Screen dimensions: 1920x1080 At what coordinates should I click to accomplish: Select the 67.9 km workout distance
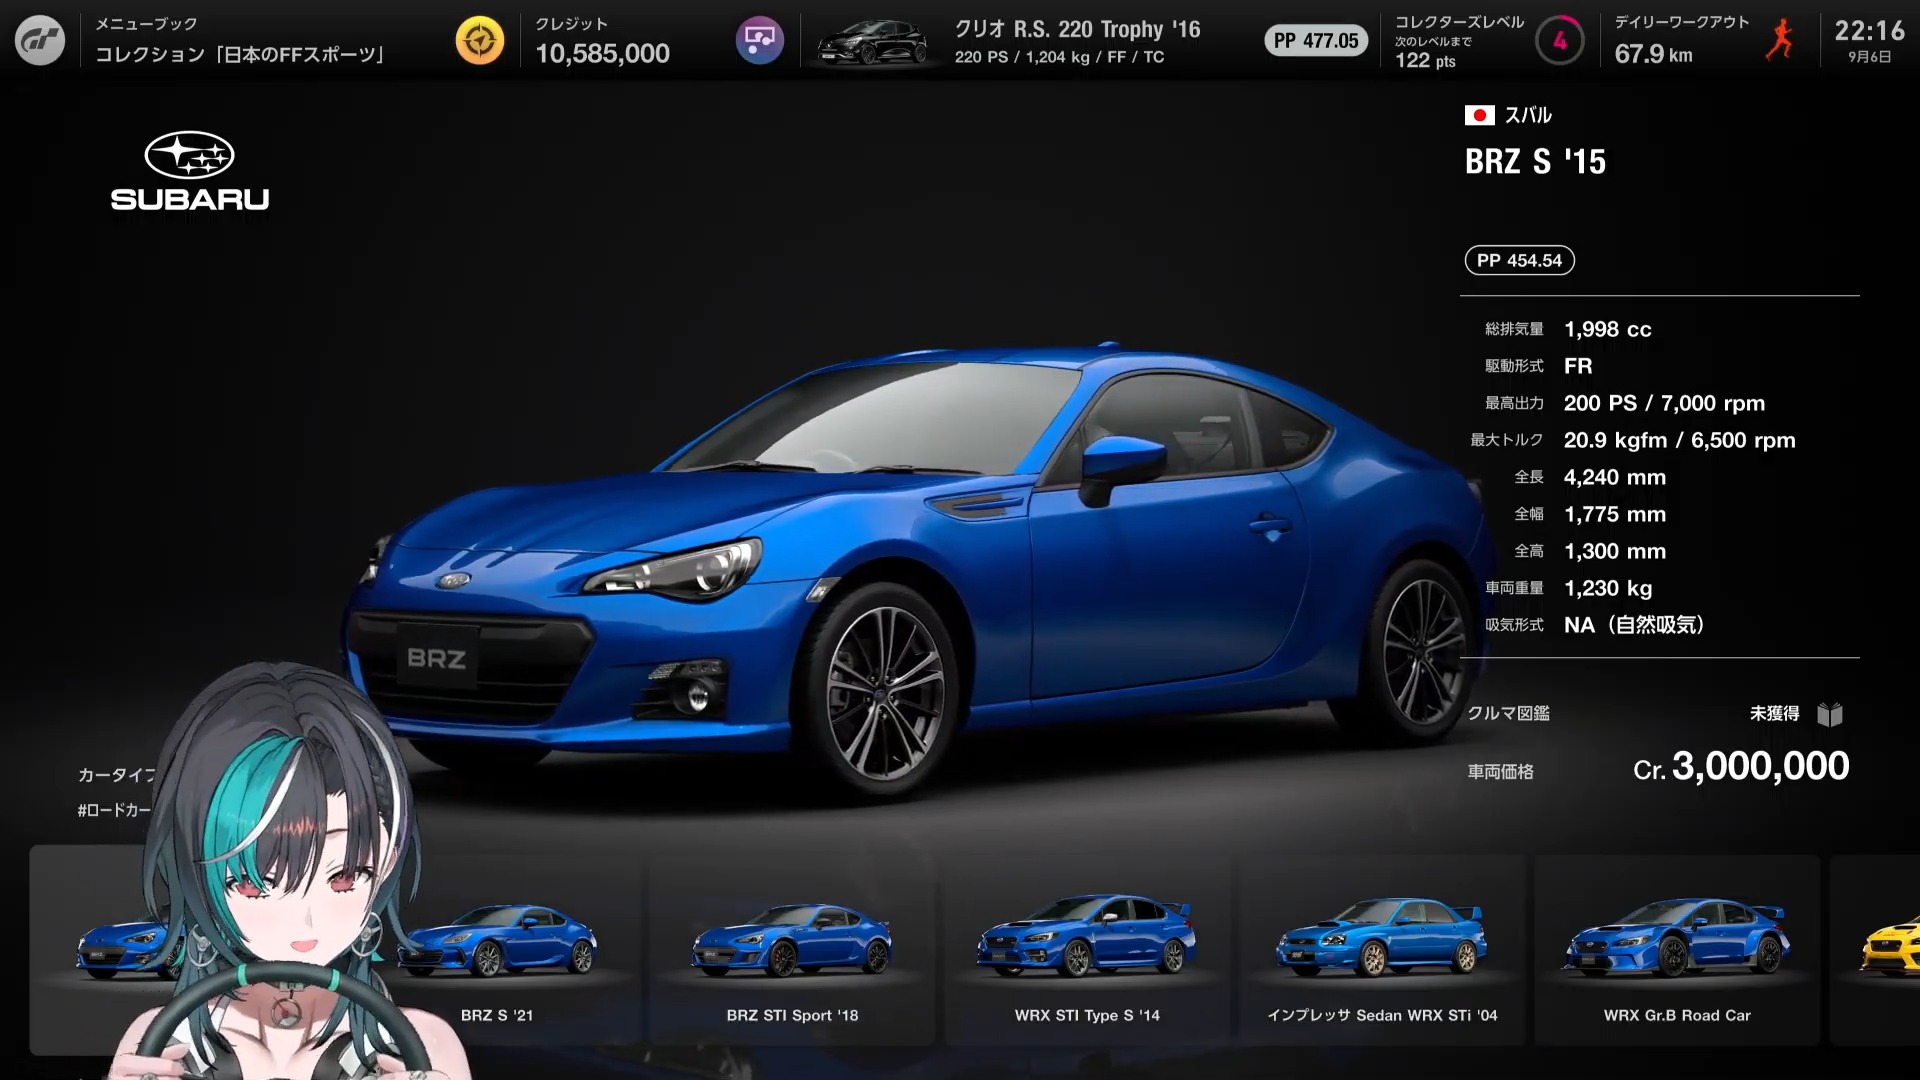1654,54
